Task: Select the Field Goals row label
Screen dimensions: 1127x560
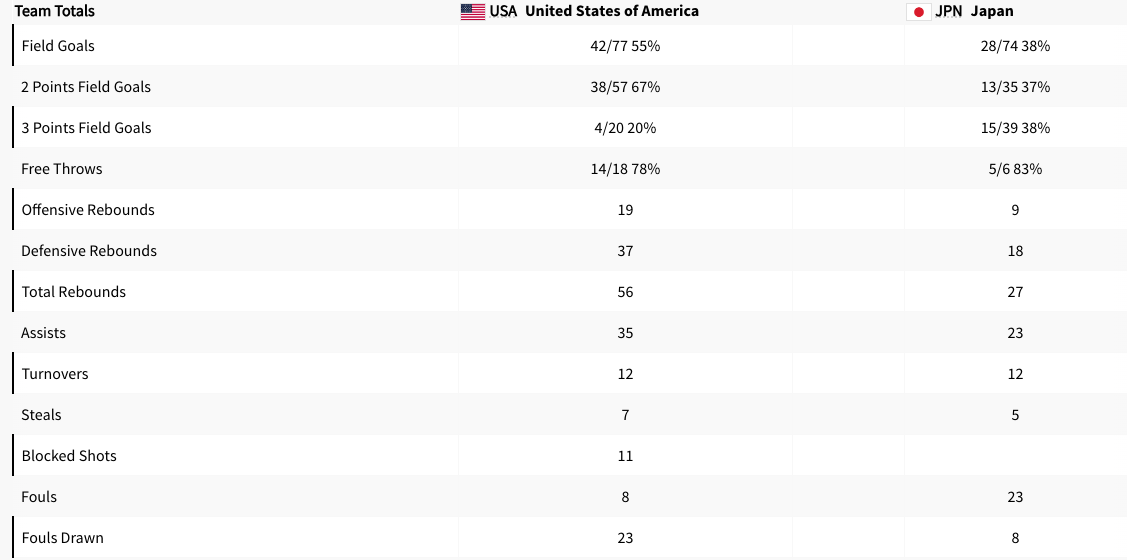Action: pyautogui.click(x=58, y=46)
